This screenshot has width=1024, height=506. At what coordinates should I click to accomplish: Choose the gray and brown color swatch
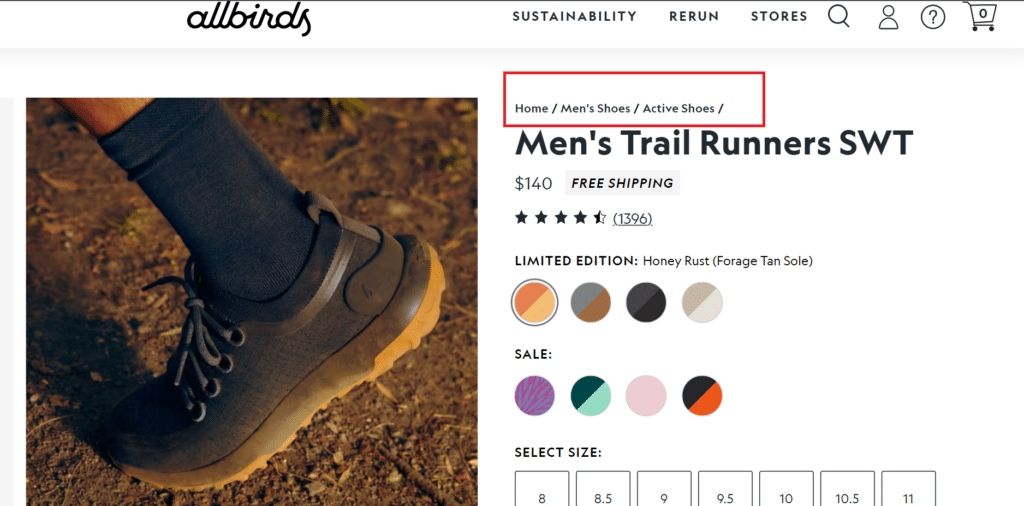point(590,302)
